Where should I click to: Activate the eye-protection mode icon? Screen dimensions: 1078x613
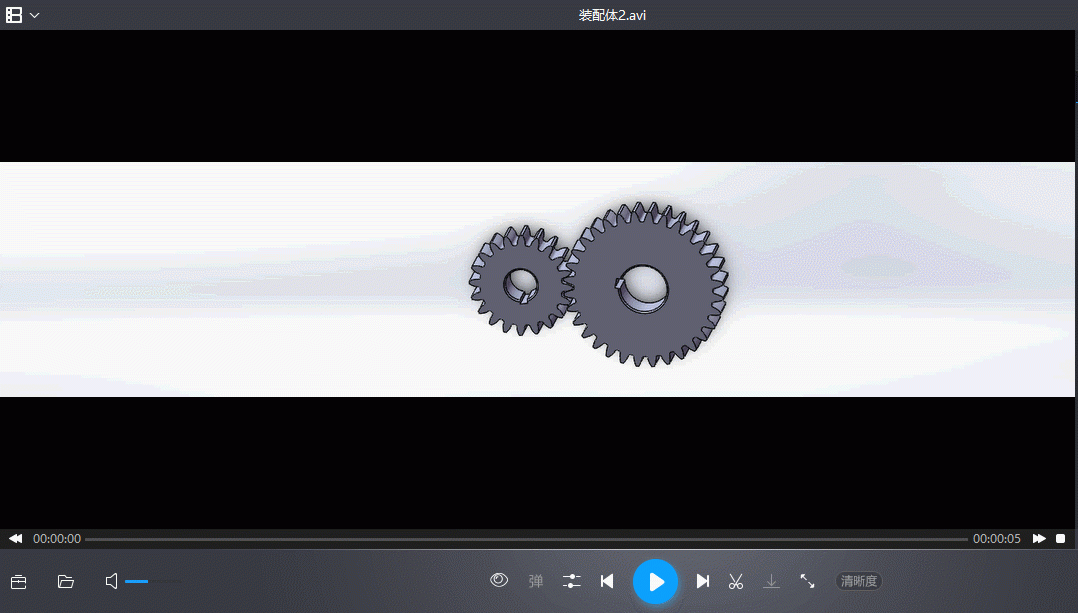pyautogui.click(x=499, y=581)
